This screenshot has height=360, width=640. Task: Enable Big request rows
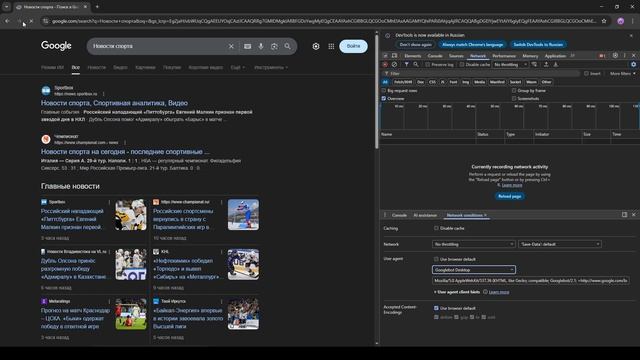[383, 91]
